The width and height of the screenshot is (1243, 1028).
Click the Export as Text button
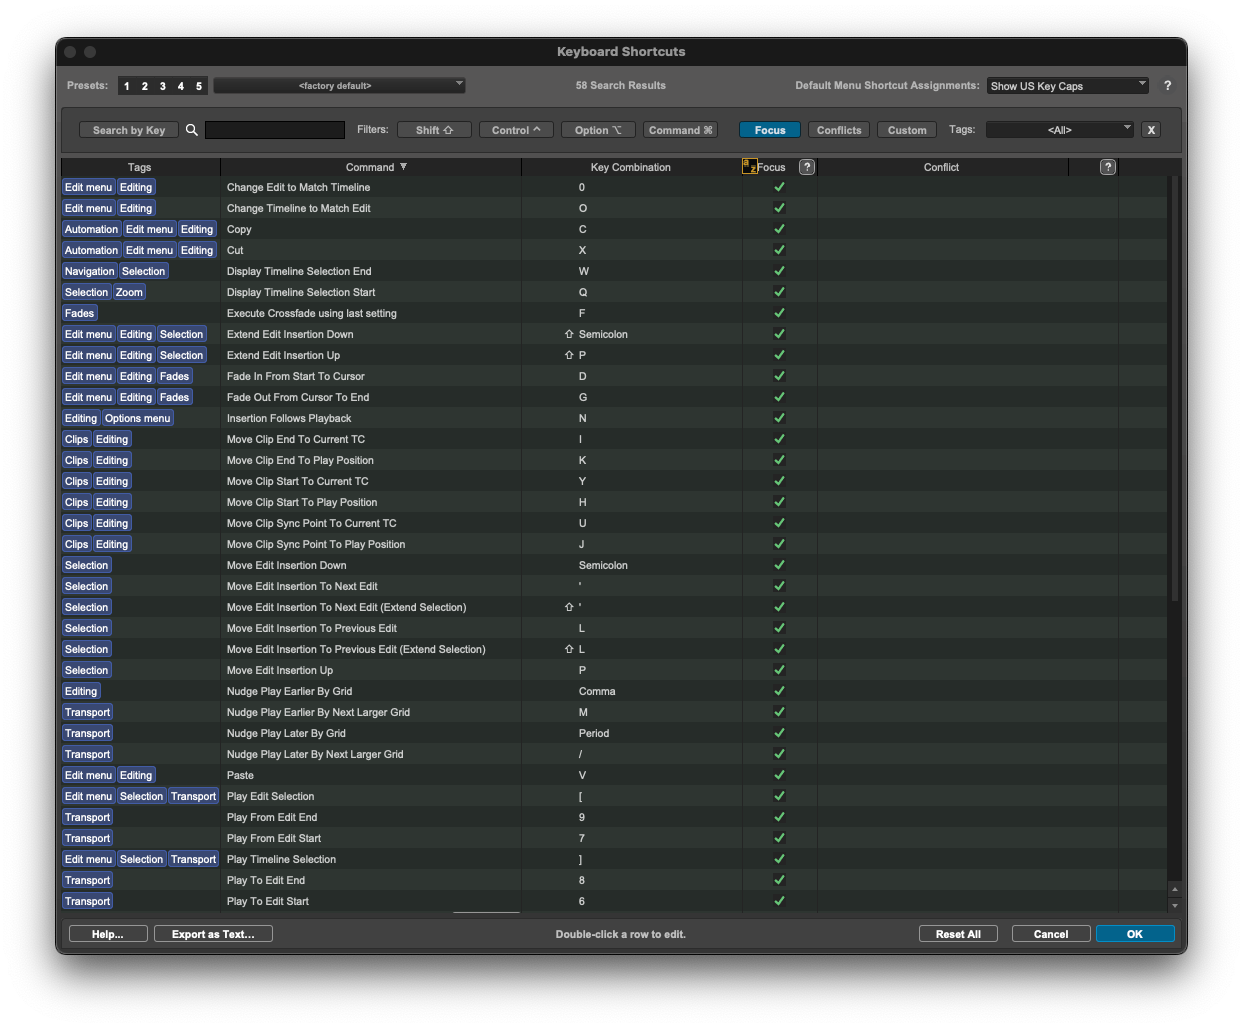click(213, 934)
